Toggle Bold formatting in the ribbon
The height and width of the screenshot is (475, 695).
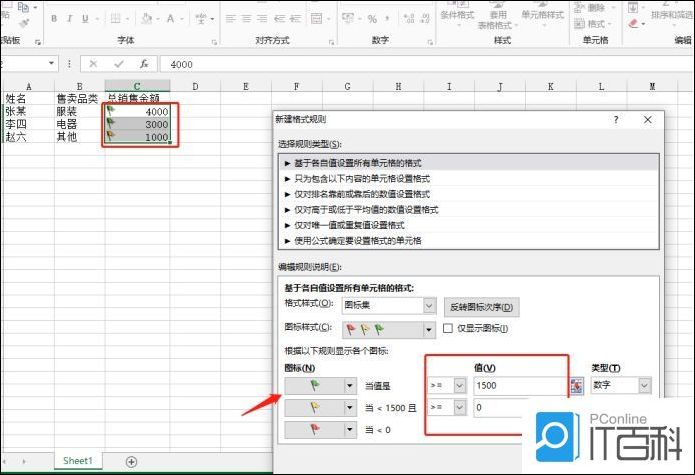coord(54,19)
